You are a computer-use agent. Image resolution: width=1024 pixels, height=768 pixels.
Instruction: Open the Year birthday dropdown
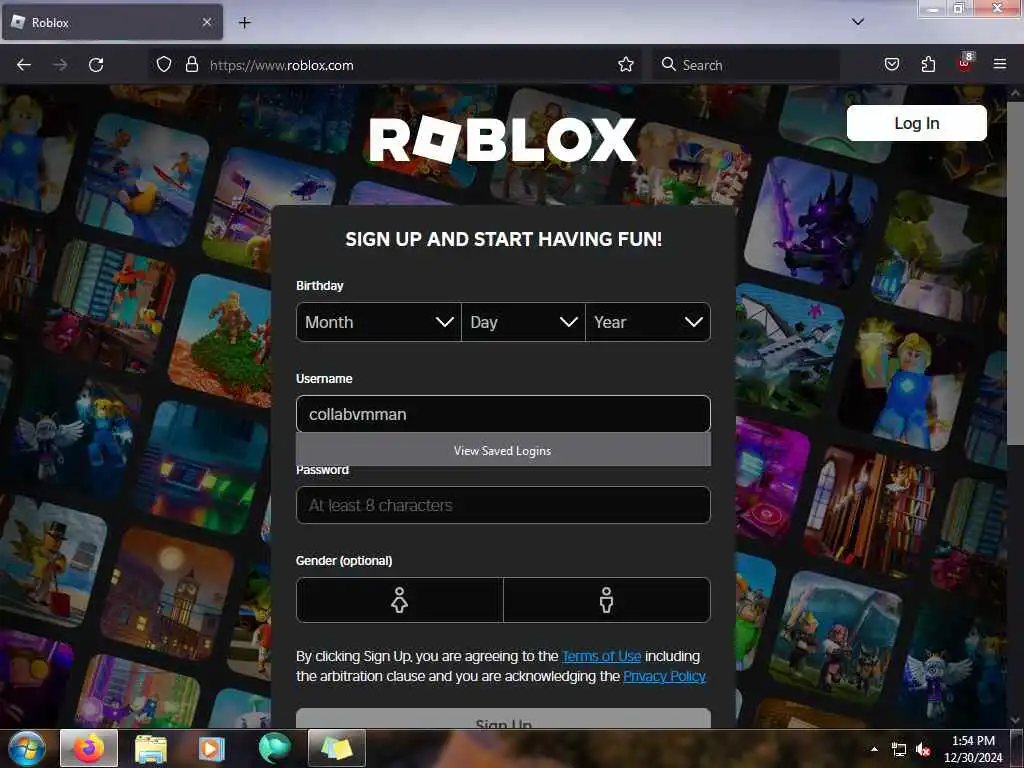click(x=648, y=322)
